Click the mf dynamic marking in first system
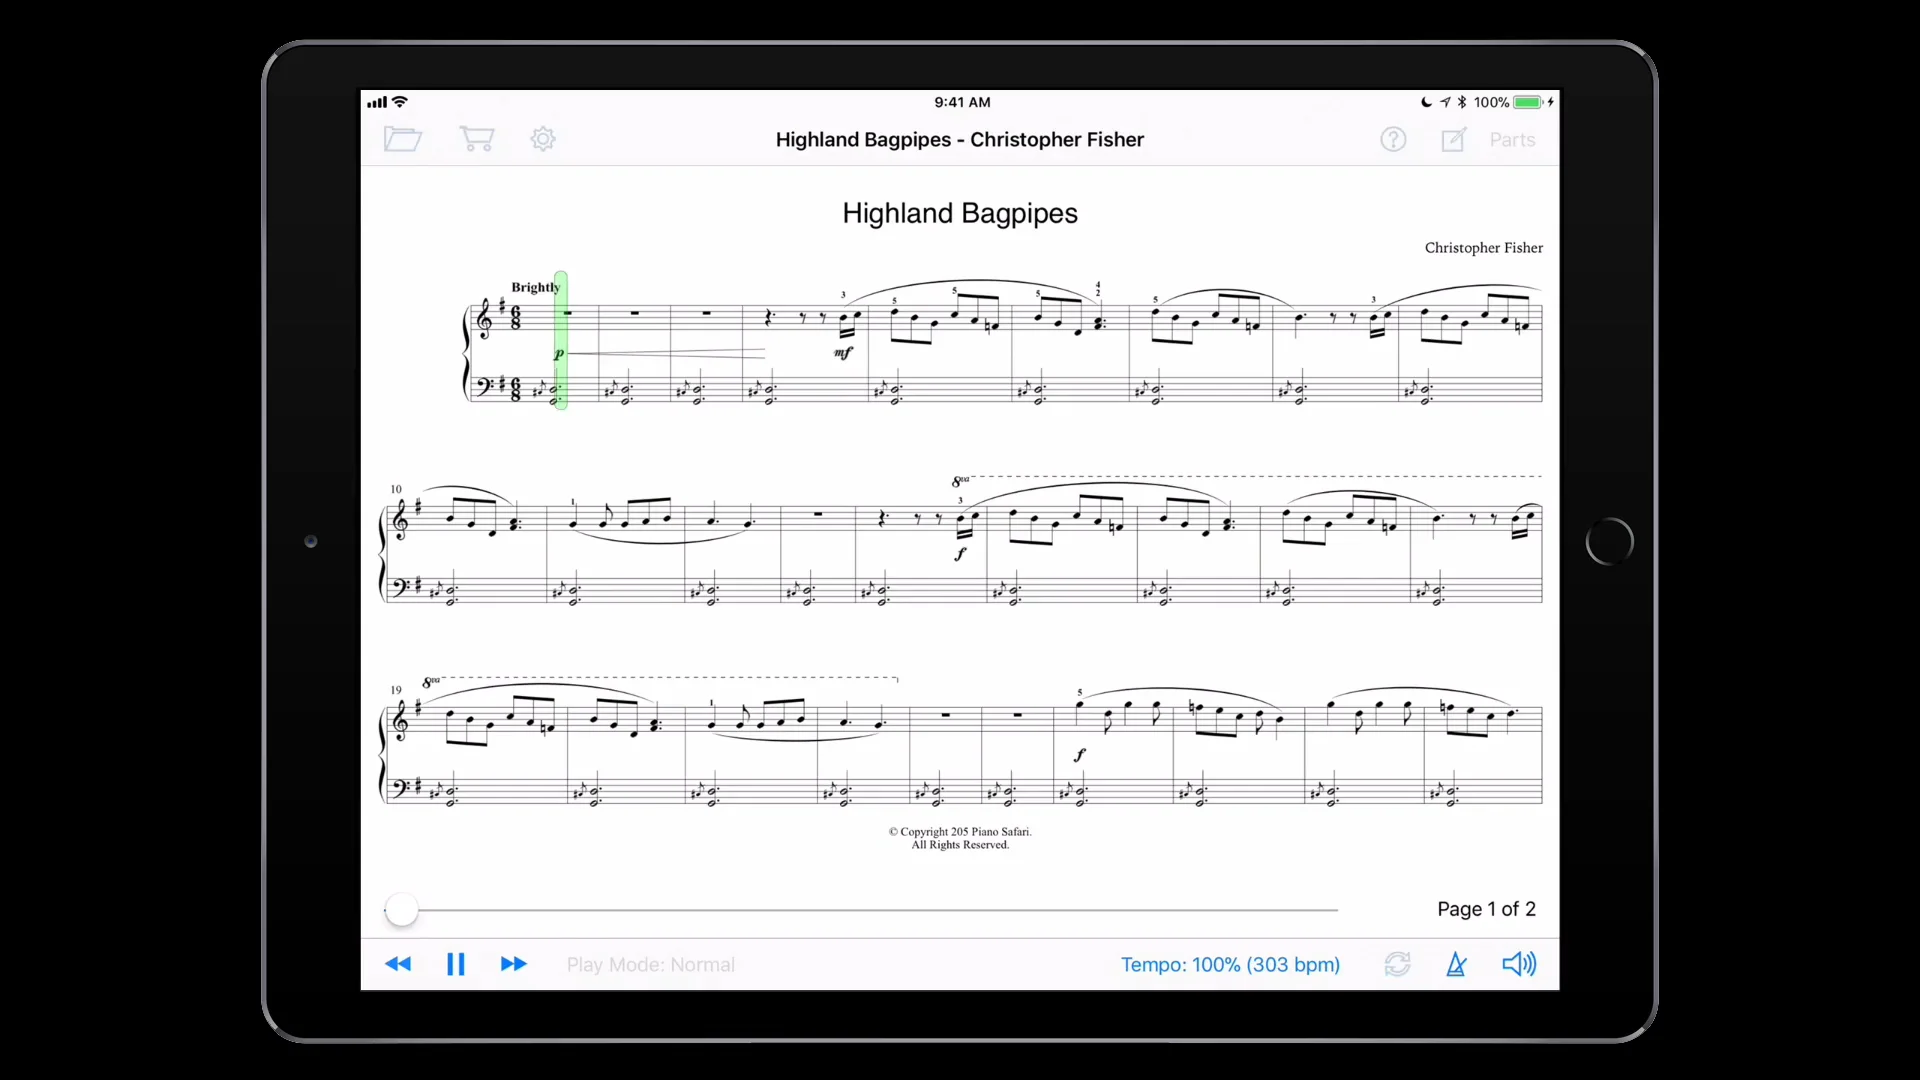The width and height of the screenshot is (1920, 1080). [843, 352]
